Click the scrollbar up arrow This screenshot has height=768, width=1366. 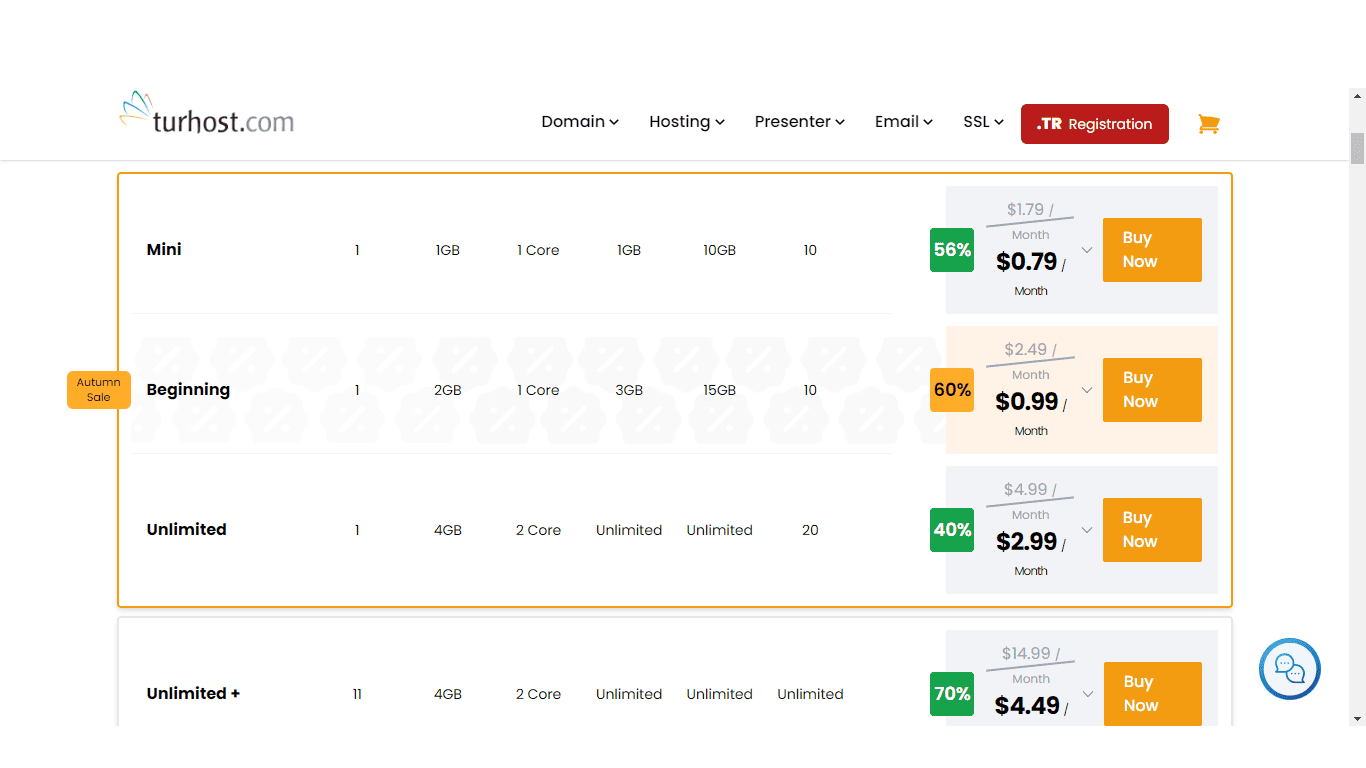(1357, 97)
